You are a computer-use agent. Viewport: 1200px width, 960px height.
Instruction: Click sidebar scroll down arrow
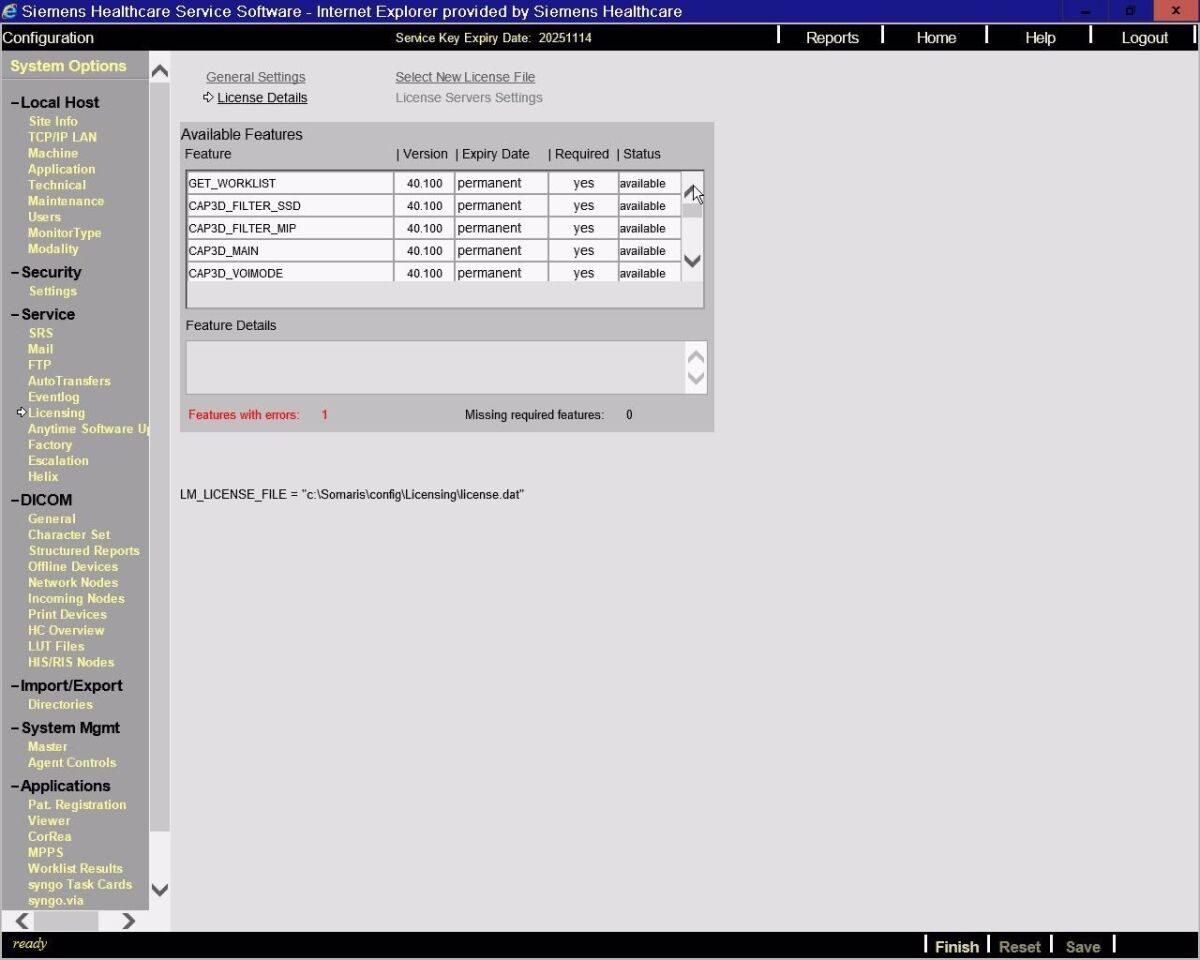(x=159, y=888)
